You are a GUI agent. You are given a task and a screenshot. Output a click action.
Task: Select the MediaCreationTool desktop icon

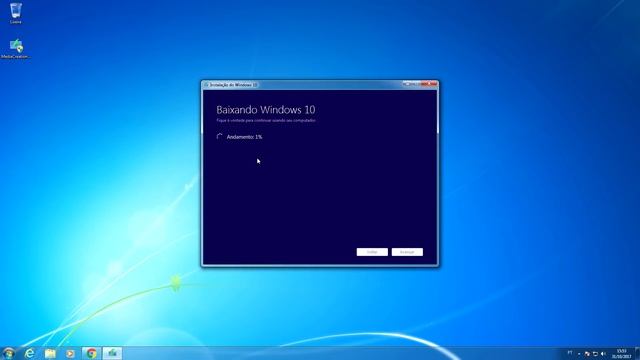point(16,48)
